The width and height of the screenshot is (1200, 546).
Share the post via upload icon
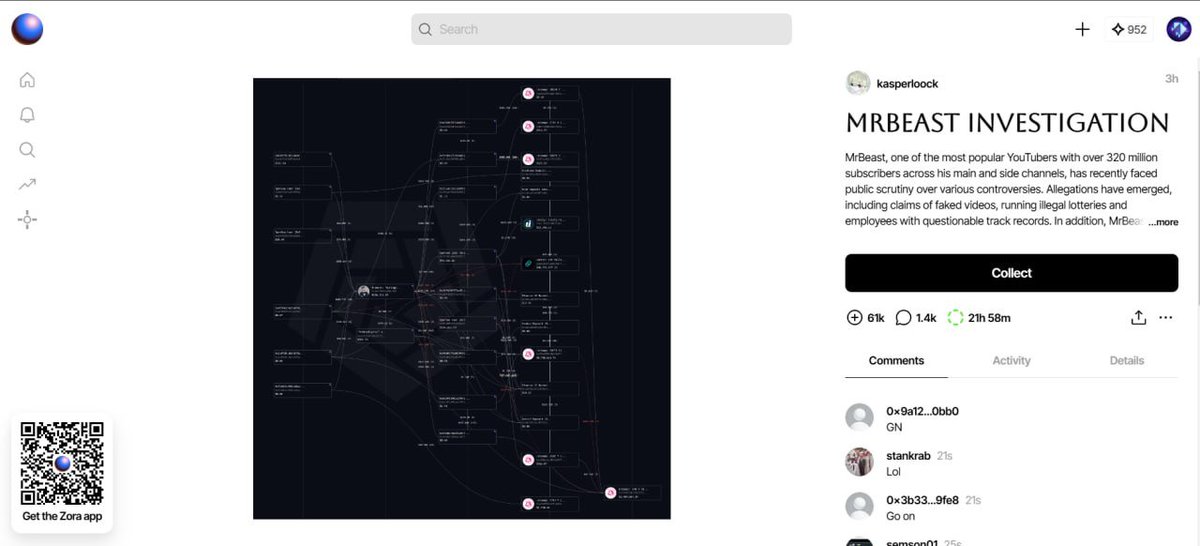pyautogui.click(x=1138, y=318)
